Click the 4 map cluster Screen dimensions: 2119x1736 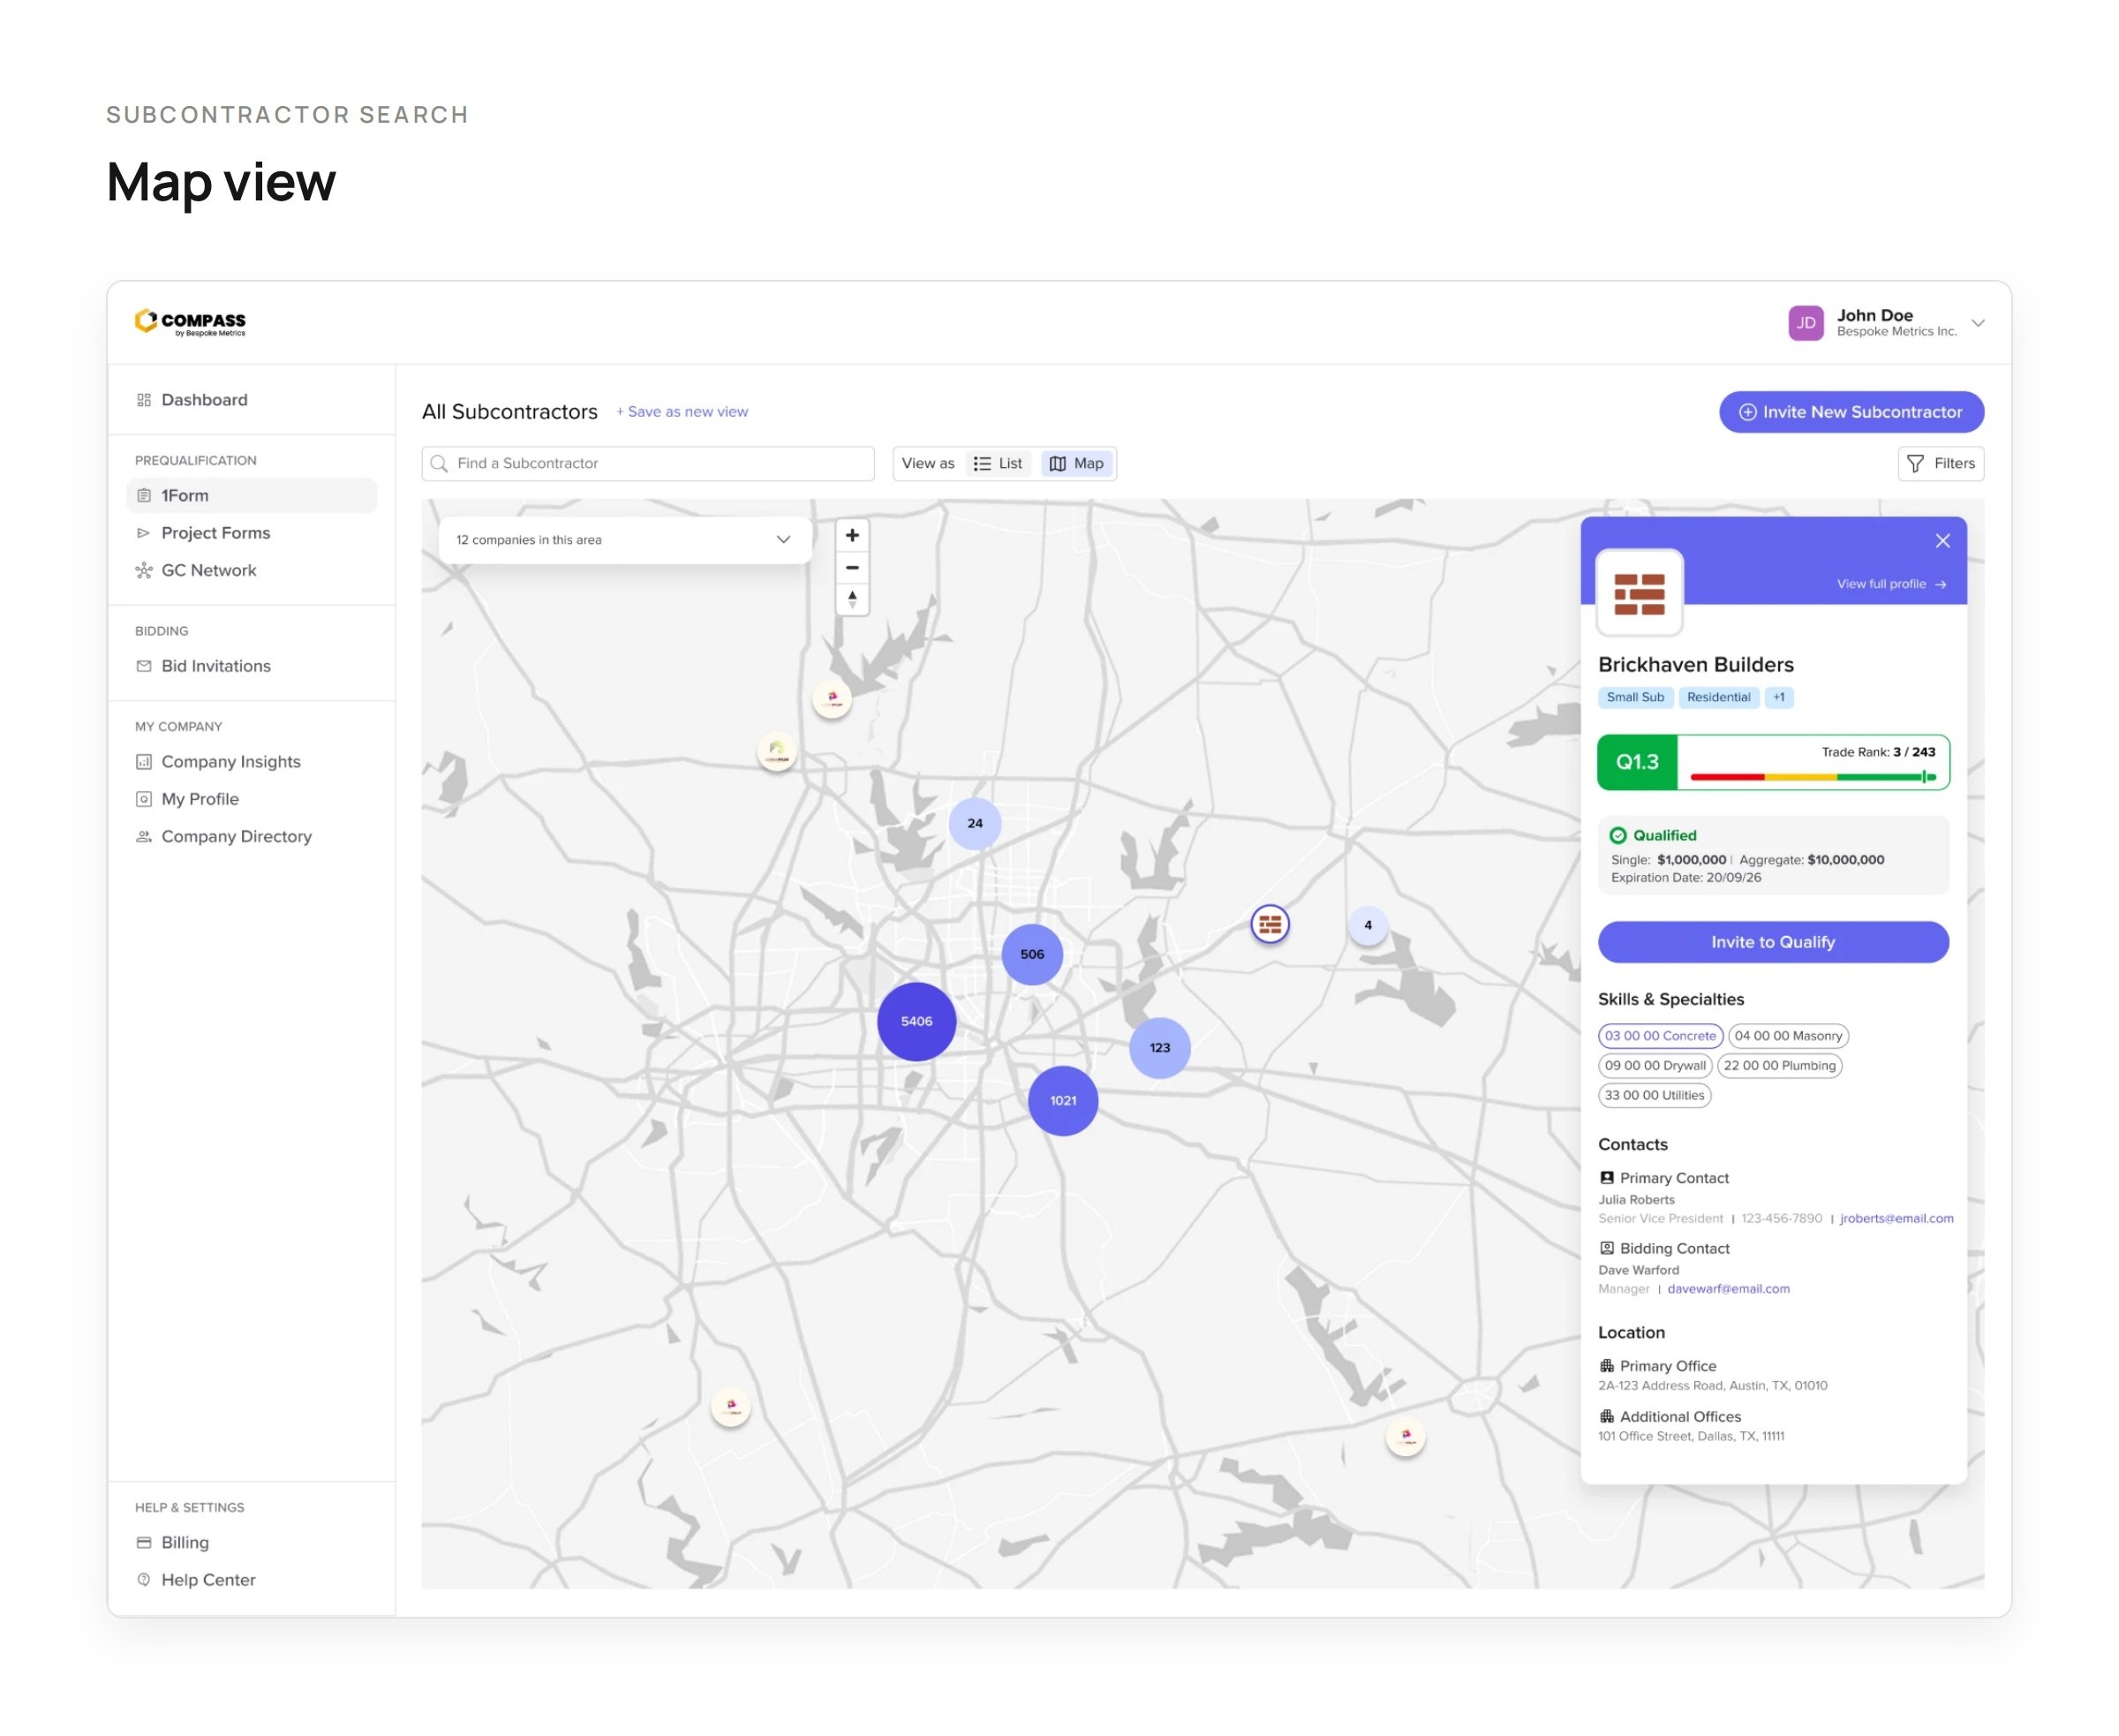pos(1367,925)
